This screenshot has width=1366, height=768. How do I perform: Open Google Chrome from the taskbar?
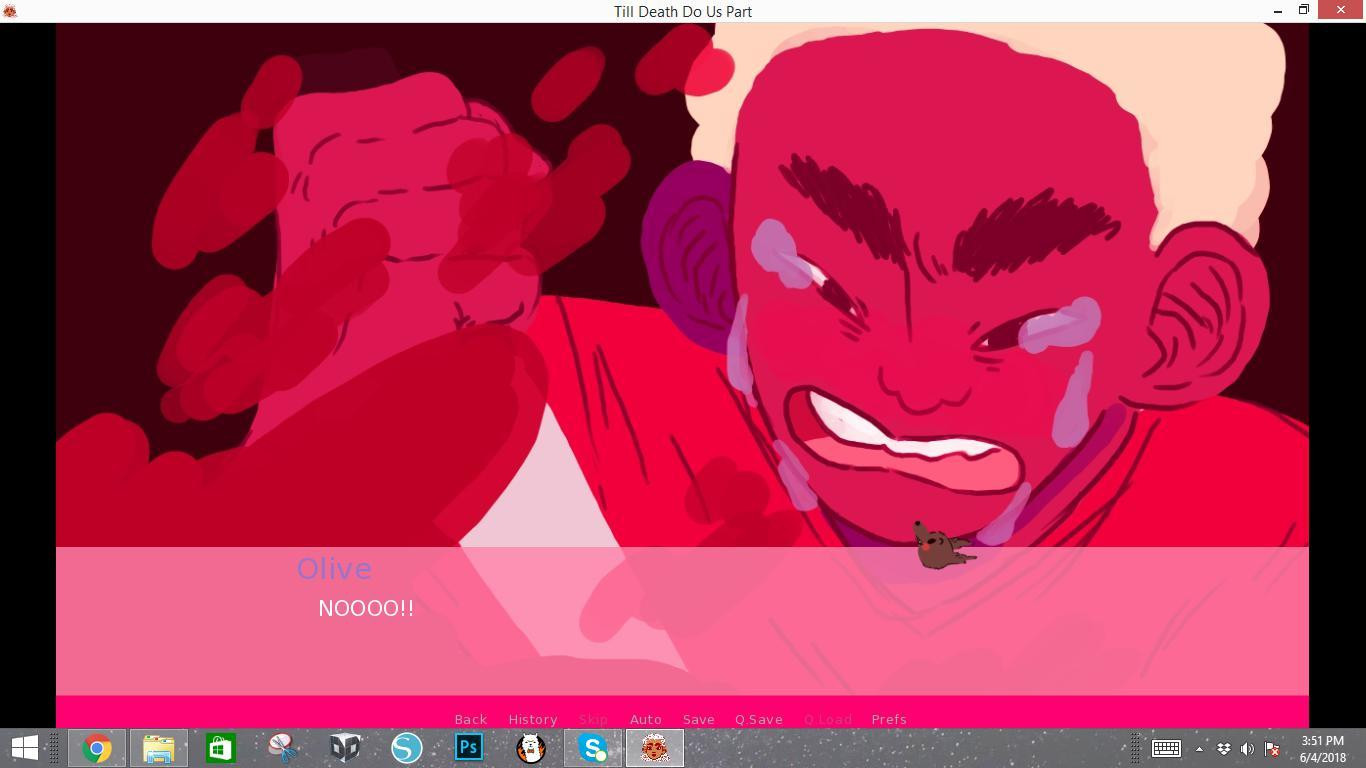[x=97, y=748]
